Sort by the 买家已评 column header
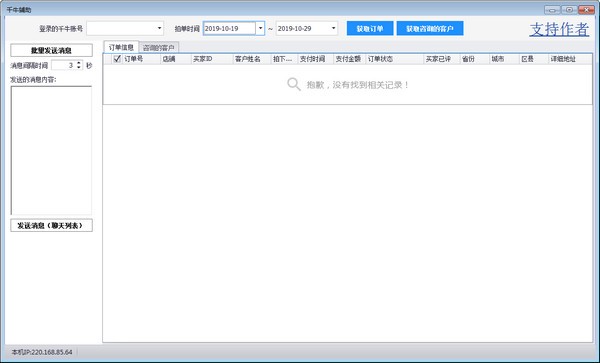 point(442,59)
